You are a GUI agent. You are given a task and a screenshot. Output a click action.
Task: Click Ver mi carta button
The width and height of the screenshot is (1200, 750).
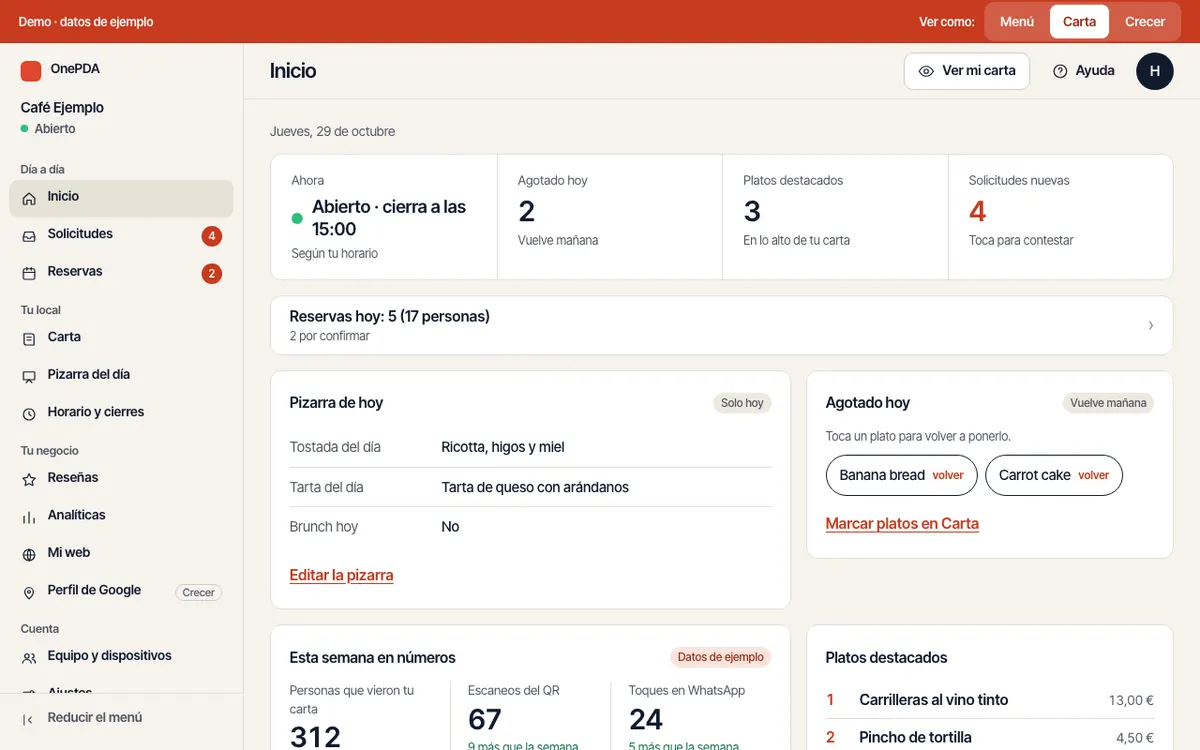[967, 71]
